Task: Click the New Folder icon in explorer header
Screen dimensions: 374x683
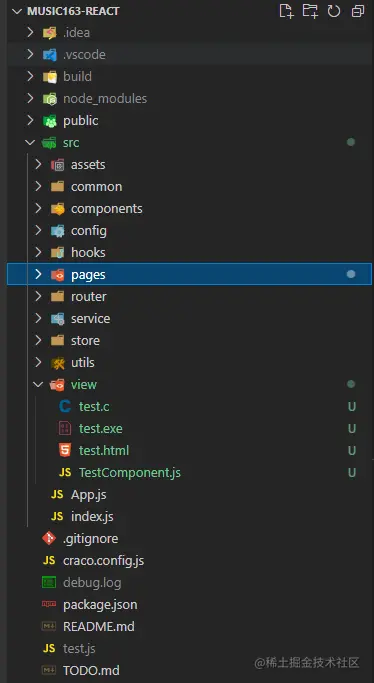Action: click(x=310, y=11)
